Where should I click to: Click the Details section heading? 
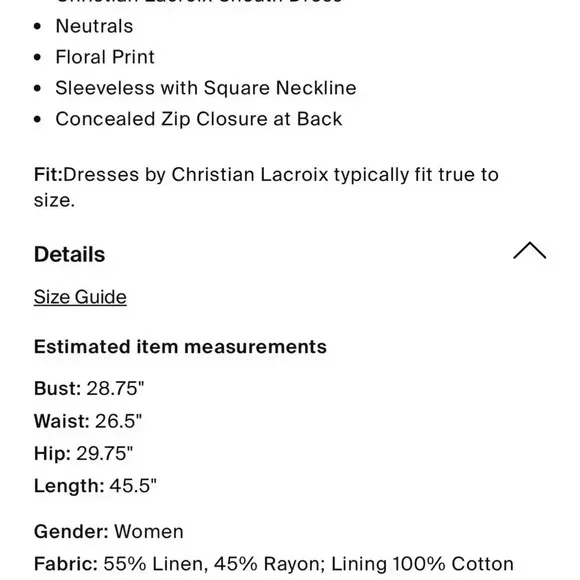pos(70,254)
